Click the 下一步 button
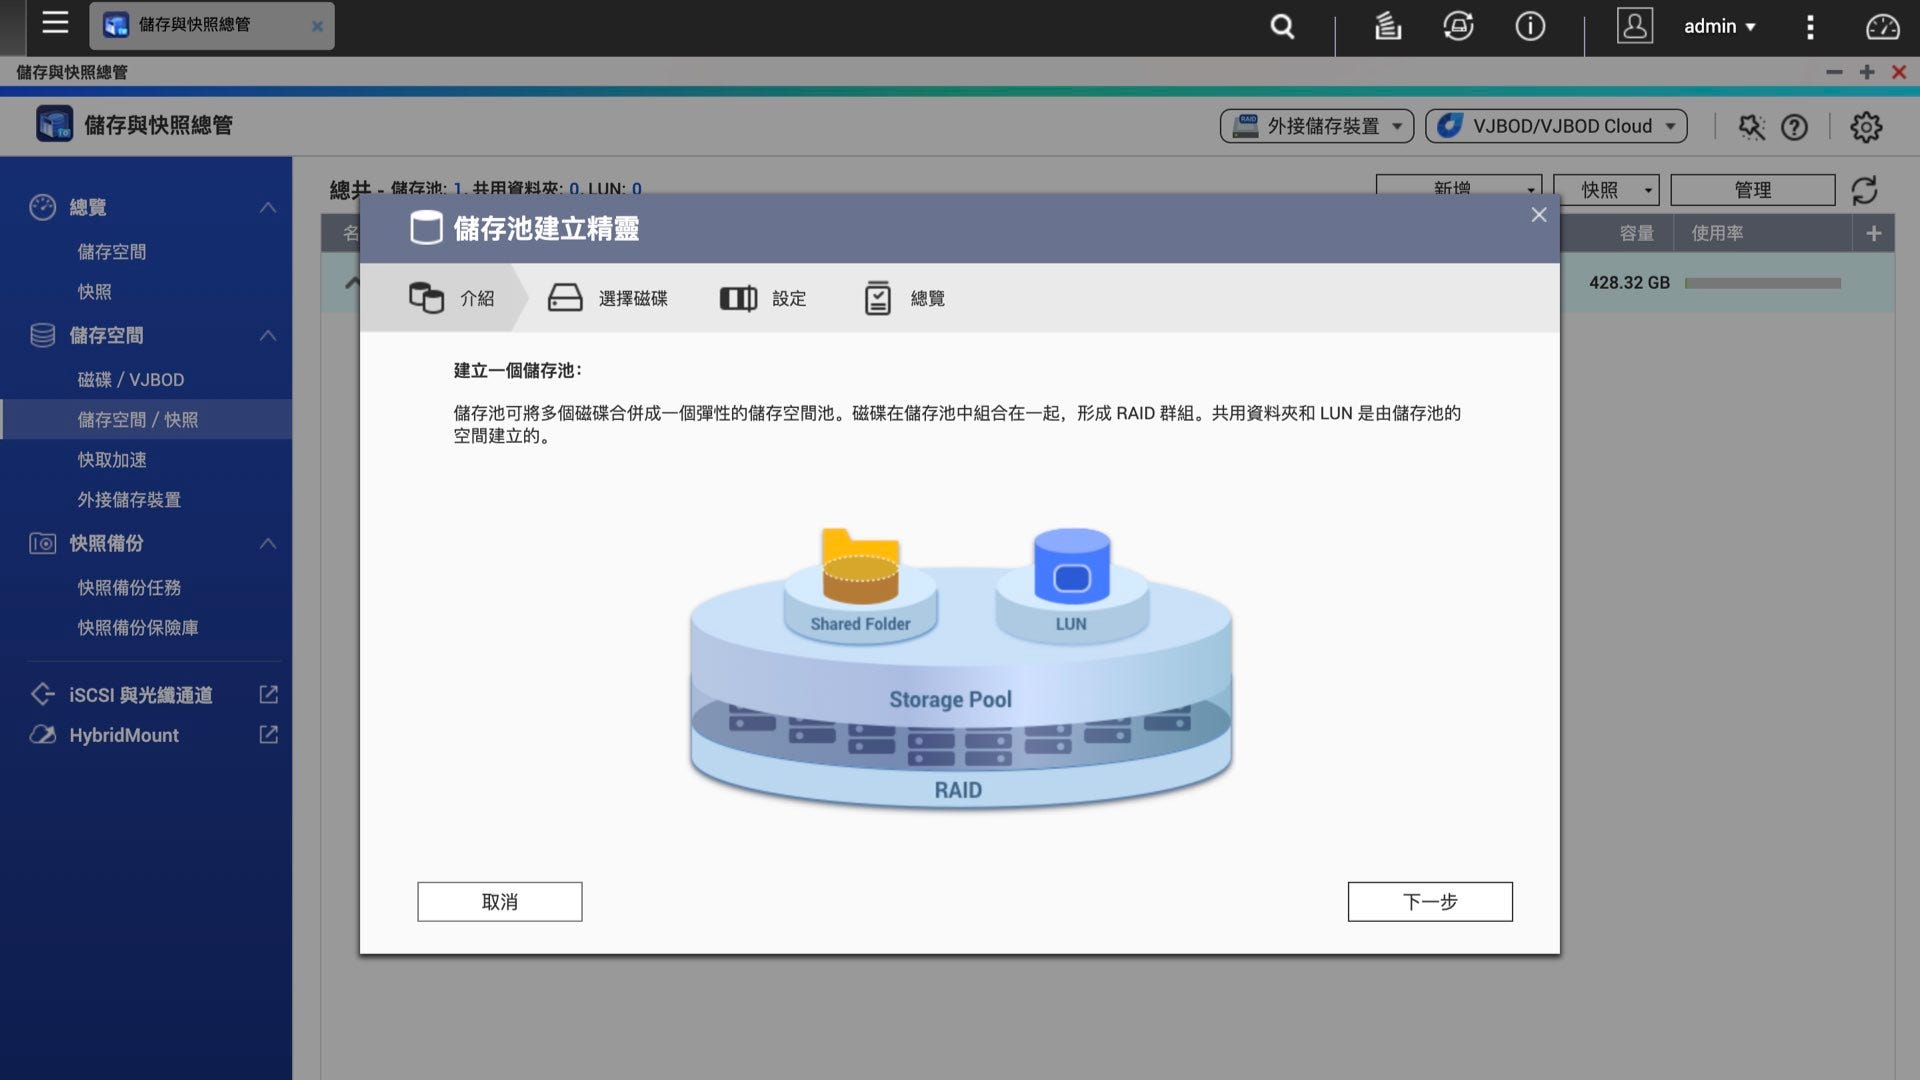This screenshot has width=1920, height=1080. click(1430, 902)
